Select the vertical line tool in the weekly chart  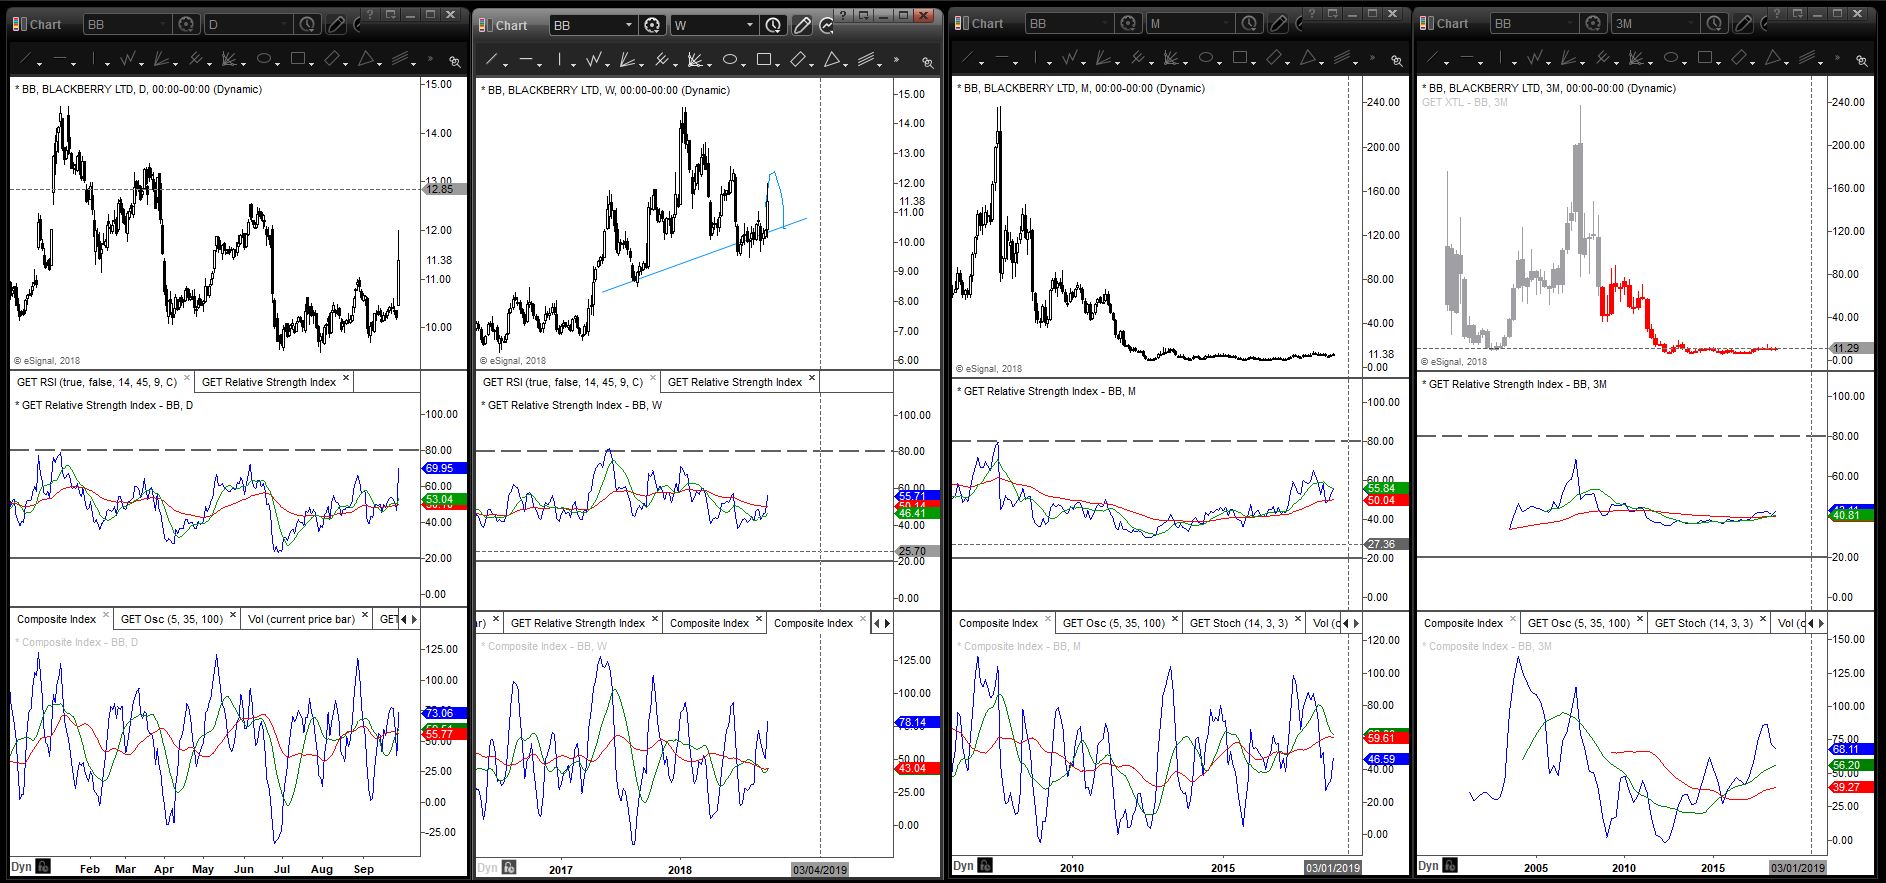point(560,60)
